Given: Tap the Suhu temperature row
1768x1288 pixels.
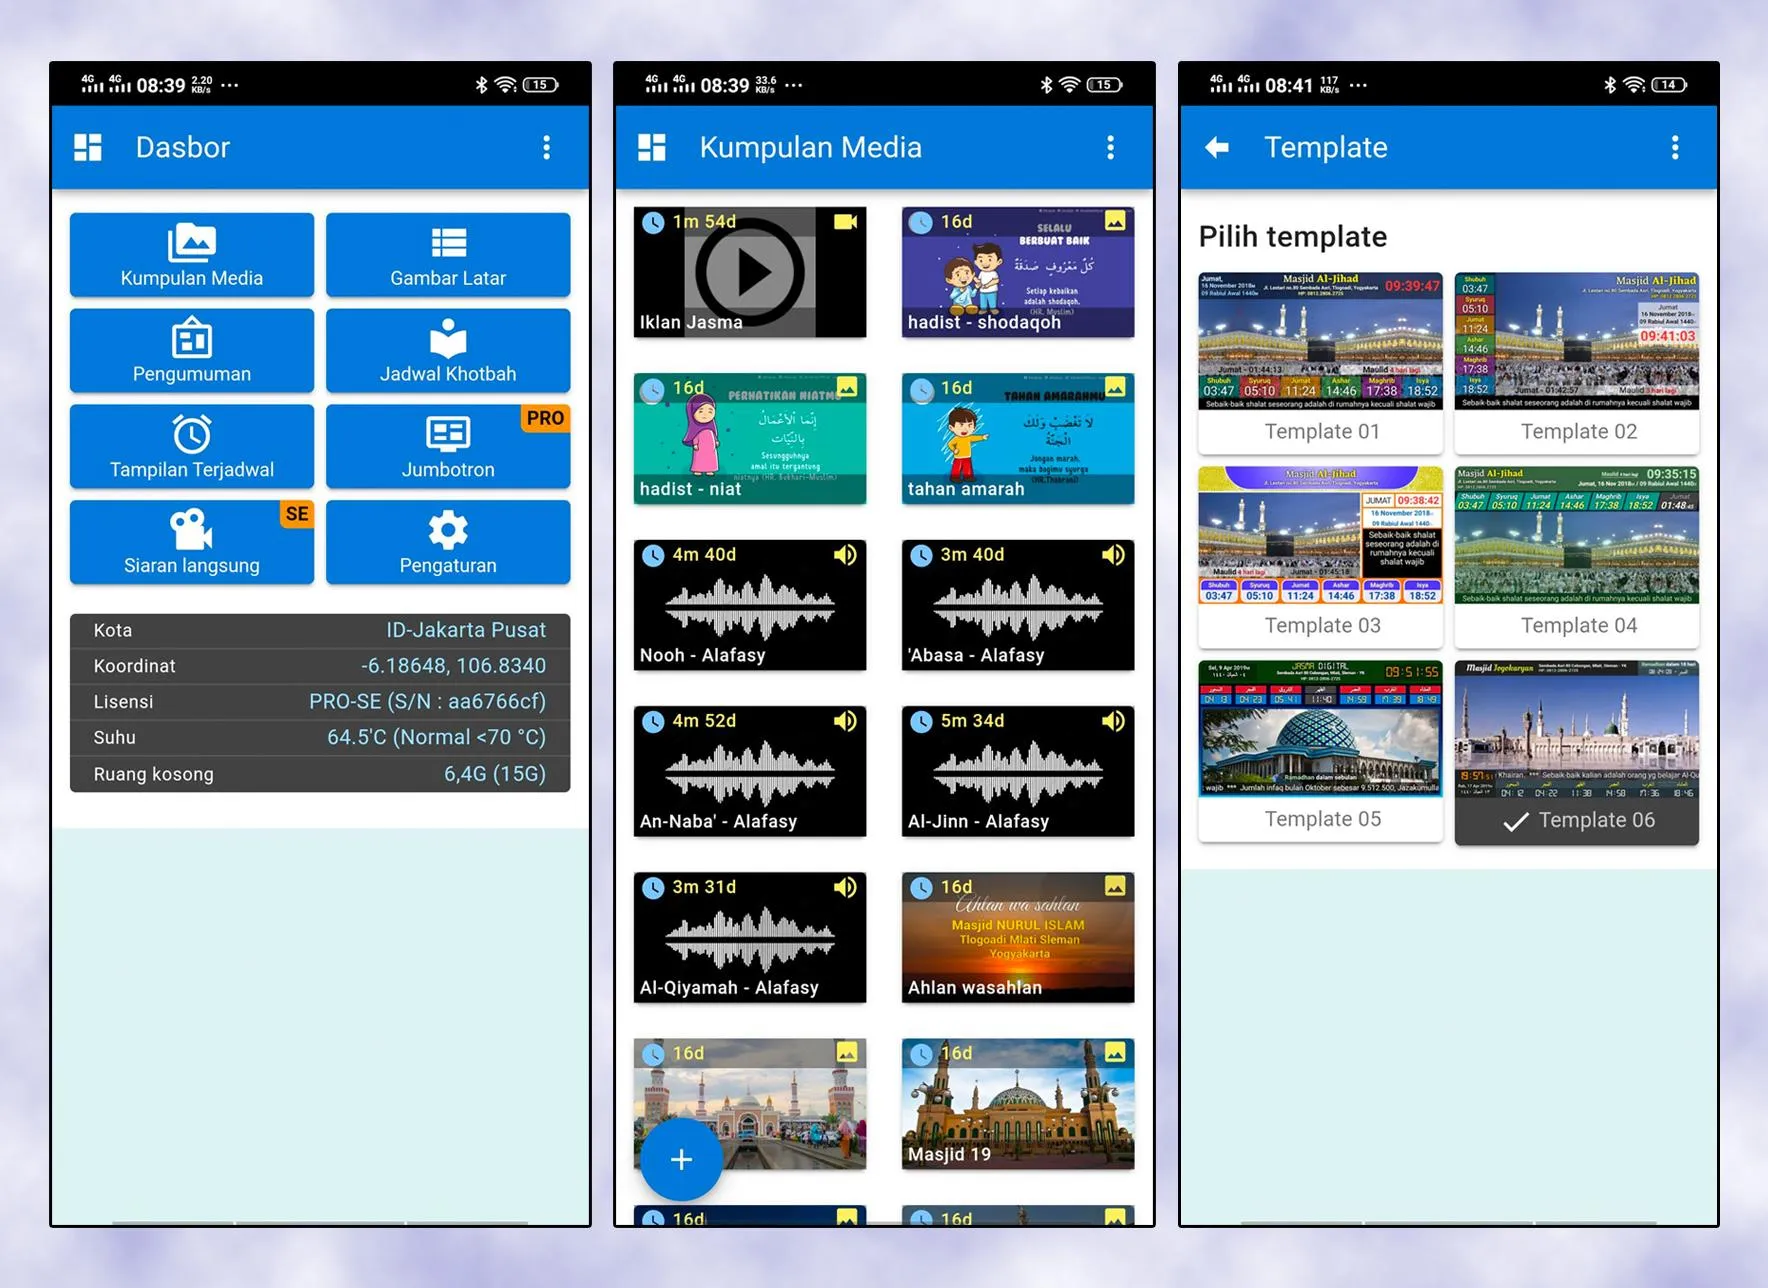Looking at the screenshot, I should click(320, 738).
